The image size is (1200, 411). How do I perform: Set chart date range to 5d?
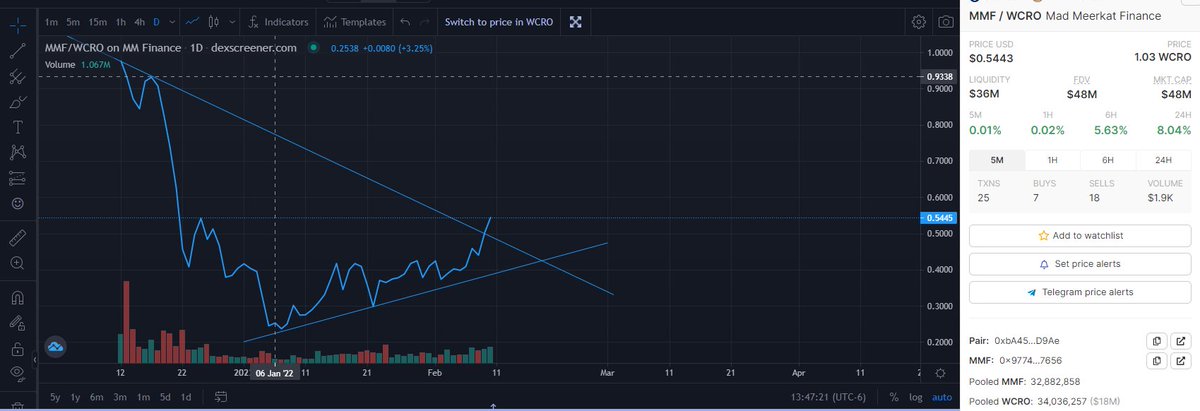tap(165, 397)
